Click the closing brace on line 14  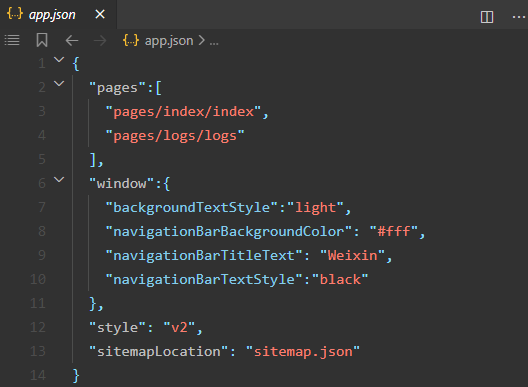point(76,376)
